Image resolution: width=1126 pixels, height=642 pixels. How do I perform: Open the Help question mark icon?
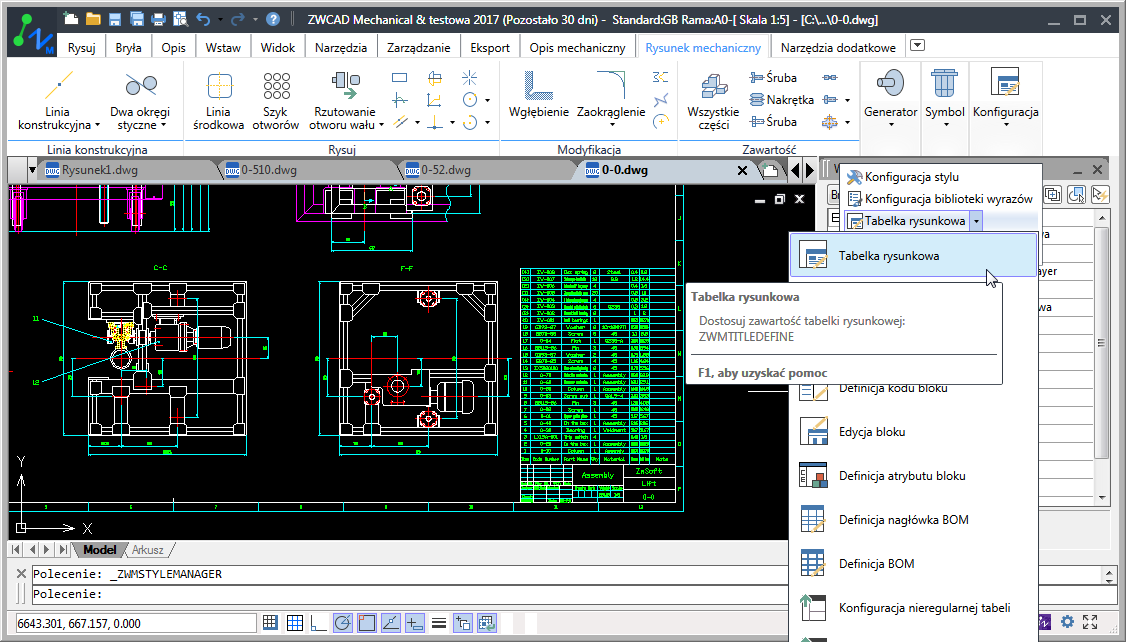coord(273,19)
